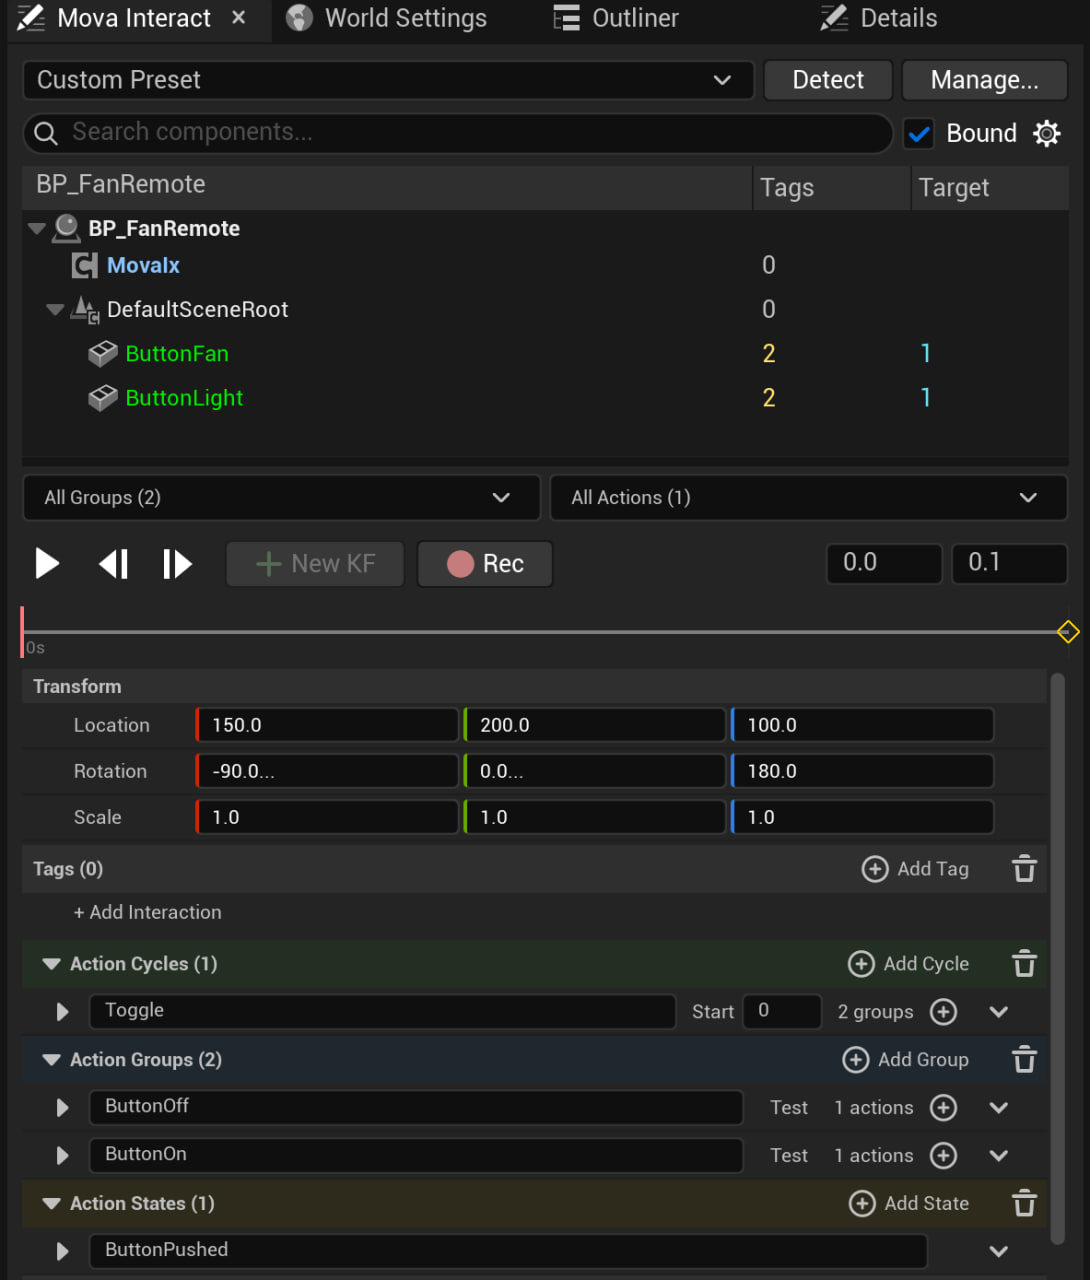Click the MovaIx component icon
The image size is (1090, 1280).
[x=84, y=265]
